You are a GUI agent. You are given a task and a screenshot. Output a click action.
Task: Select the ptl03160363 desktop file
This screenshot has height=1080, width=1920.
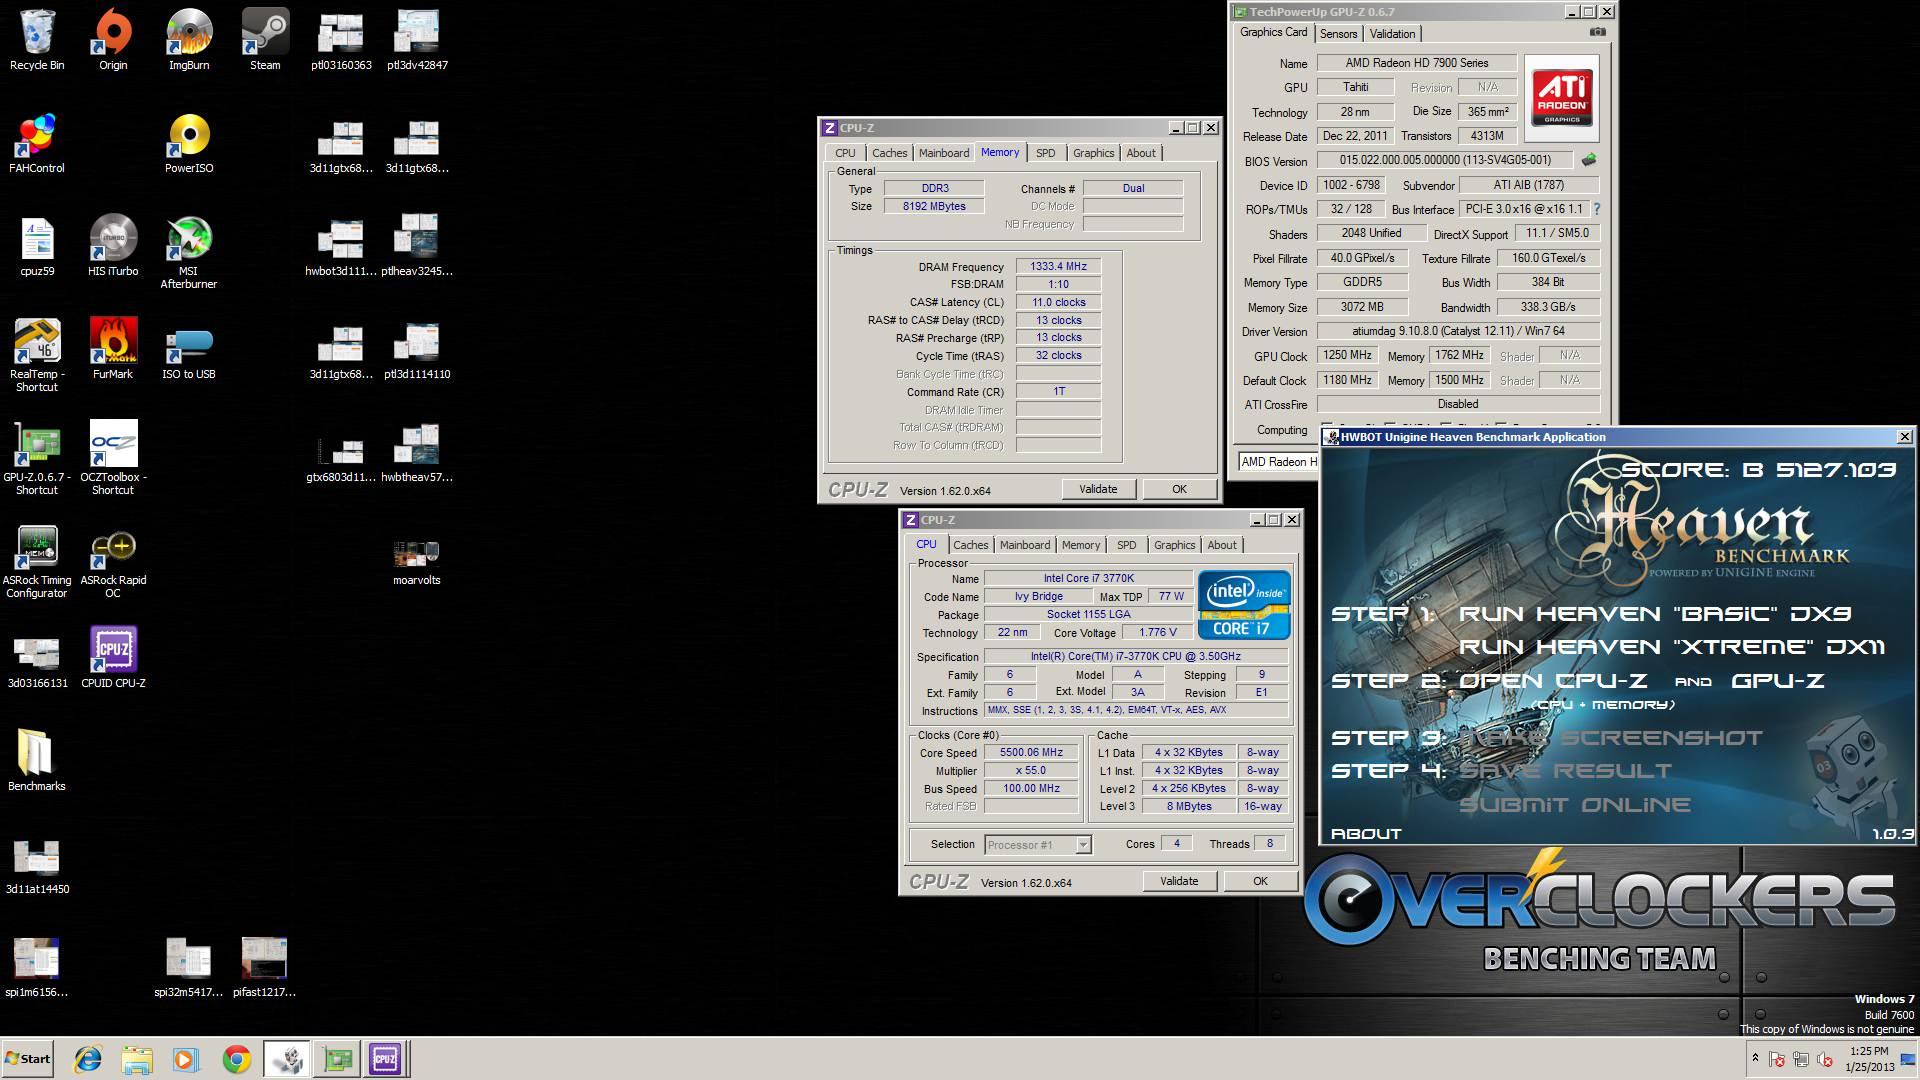pyautogui.click(x=341, y=40)
